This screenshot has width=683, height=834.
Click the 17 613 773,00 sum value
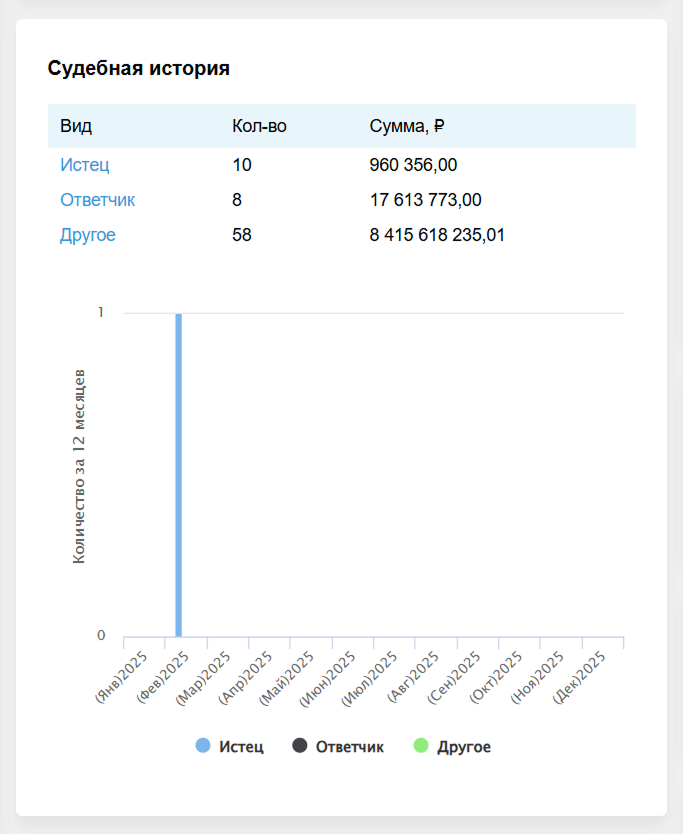[425, 200]
